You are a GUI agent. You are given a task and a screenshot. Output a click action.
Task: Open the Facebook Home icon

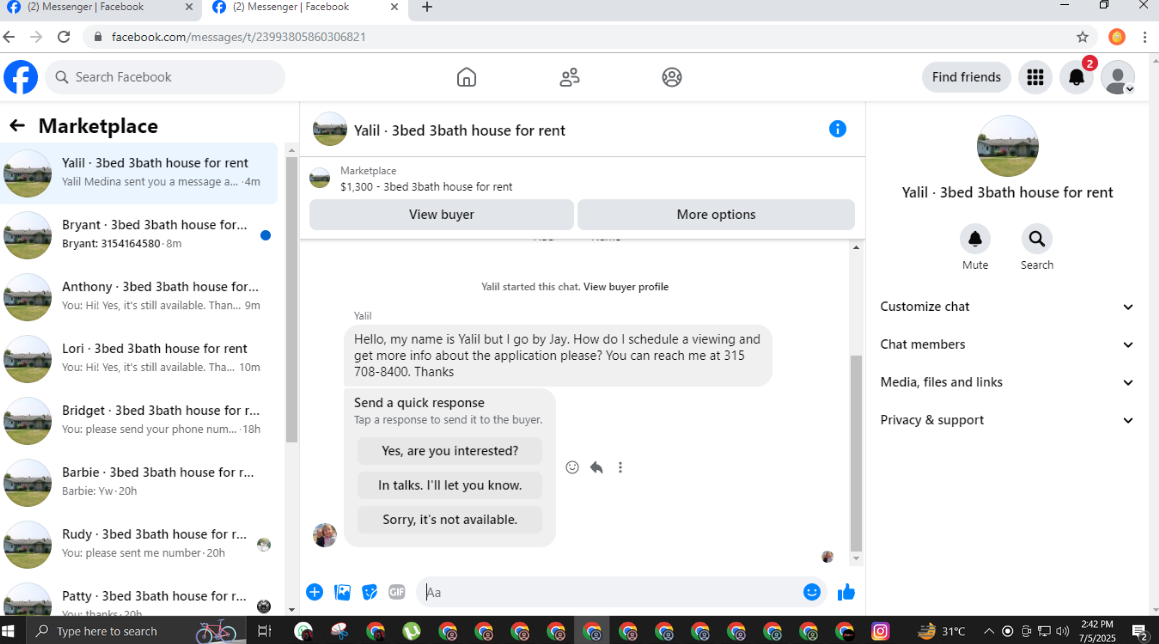(x=466, y=77)
